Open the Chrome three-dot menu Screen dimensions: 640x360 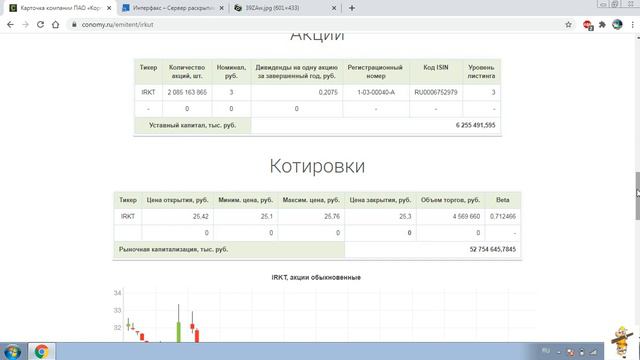click(632, 24)
